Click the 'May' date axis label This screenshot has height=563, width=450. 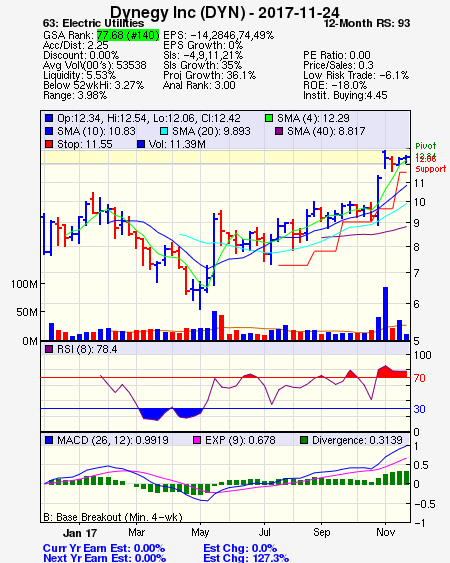200,532
